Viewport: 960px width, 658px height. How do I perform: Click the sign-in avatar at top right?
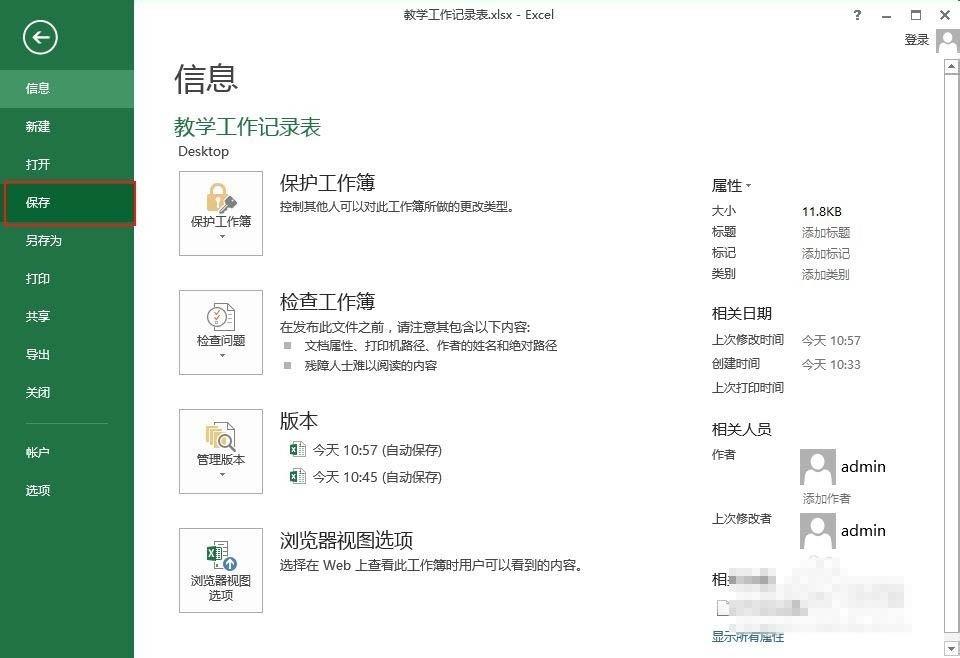coord(947,40)
